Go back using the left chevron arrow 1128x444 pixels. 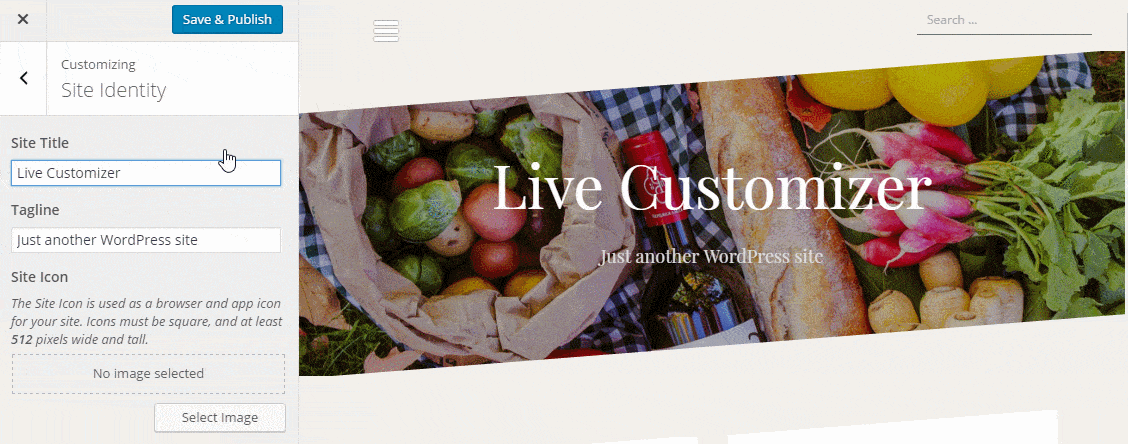point(24,78)
